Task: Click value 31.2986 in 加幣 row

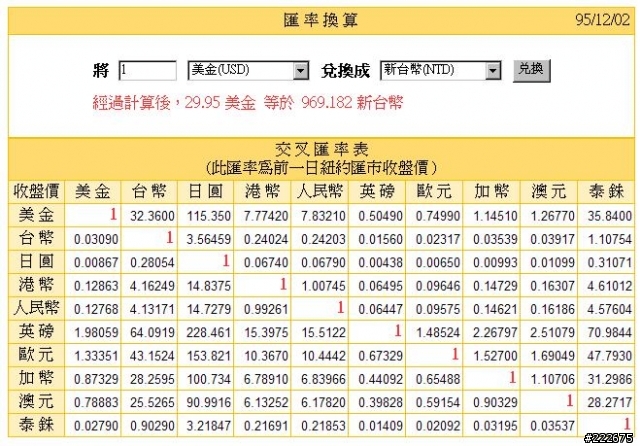Action: point(610,379)
